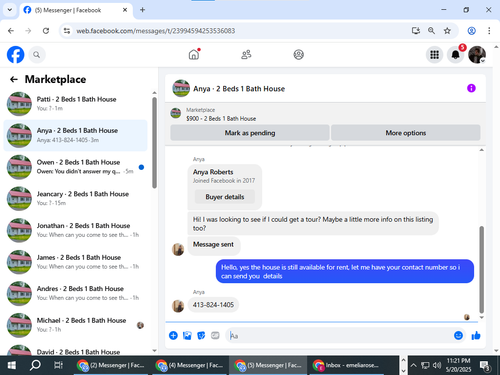Image resolution: width=500 pixels, height=375 pixels.
Task: Open Chrome profile icon
Action: click(x=472, y=31)
